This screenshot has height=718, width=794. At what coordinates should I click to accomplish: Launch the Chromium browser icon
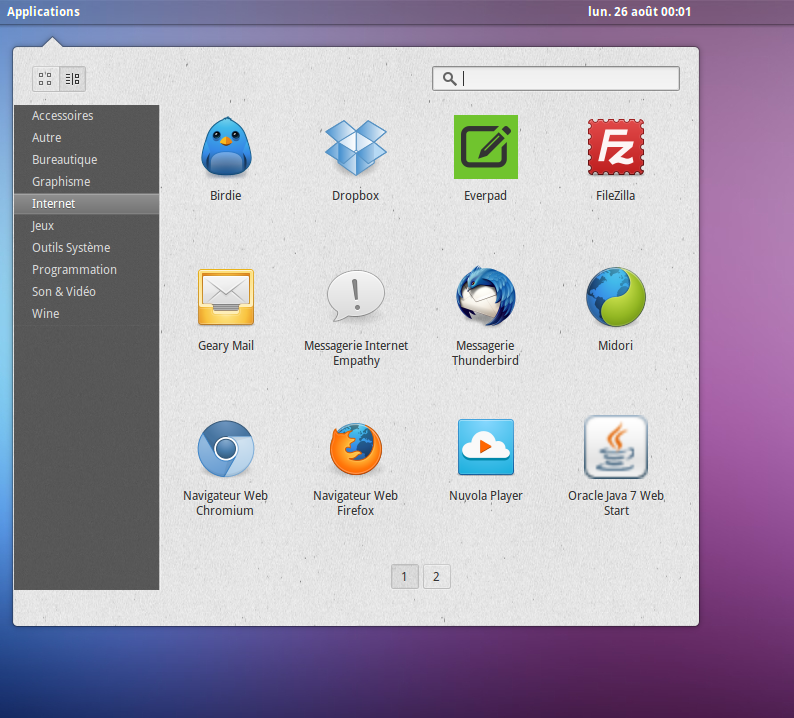pos(226,448)
